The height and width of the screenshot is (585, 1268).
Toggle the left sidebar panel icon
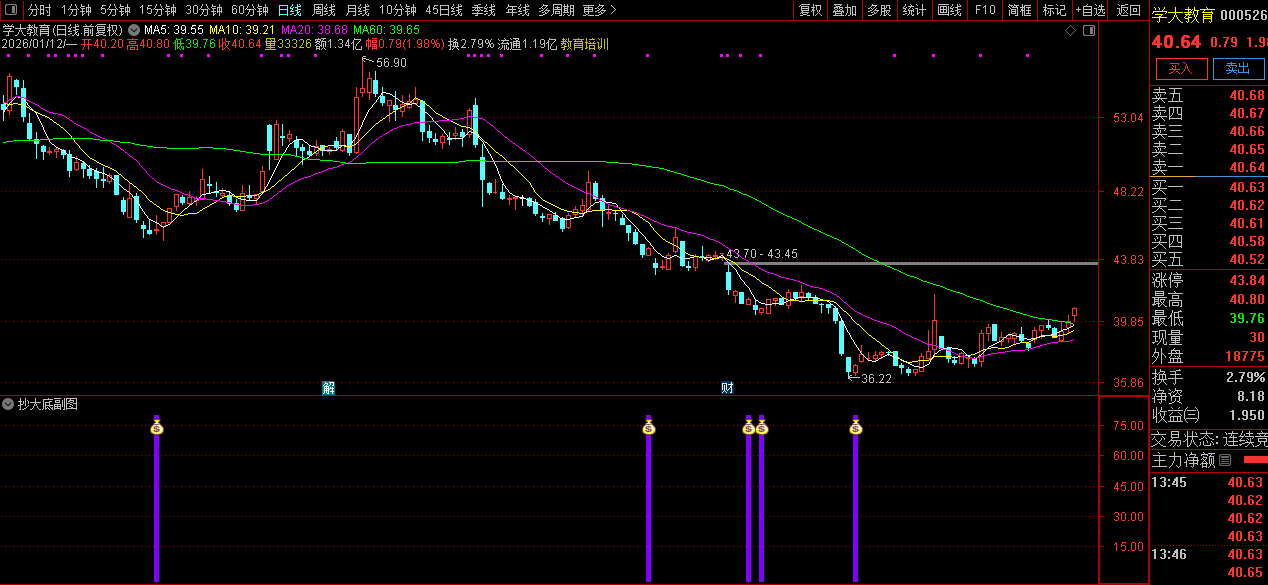pyautogui.click(x=13, y=10)
